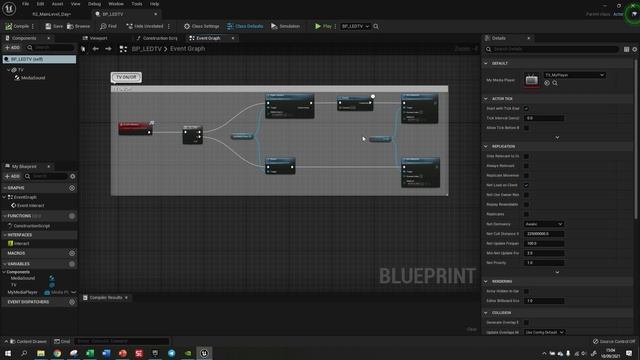This screenshot has height=360, width=640.
Task: Toggle Actor Hidden in Game checkbox
Action: pyautogui.click(x=526, y=291)
